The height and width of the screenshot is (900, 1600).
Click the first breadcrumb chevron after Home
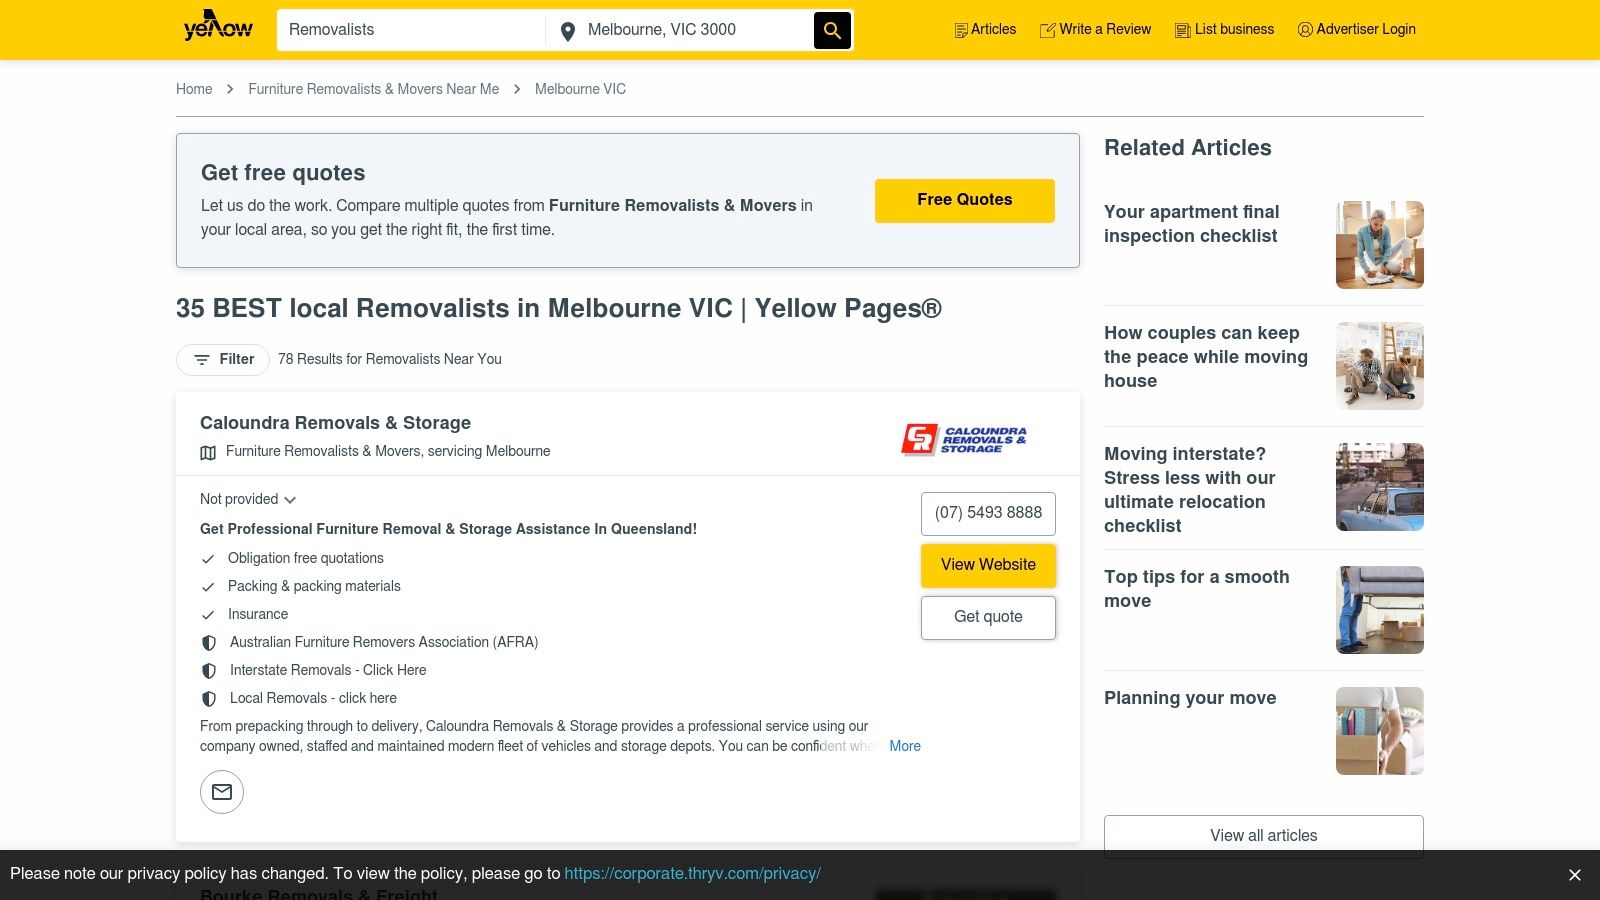230,89
